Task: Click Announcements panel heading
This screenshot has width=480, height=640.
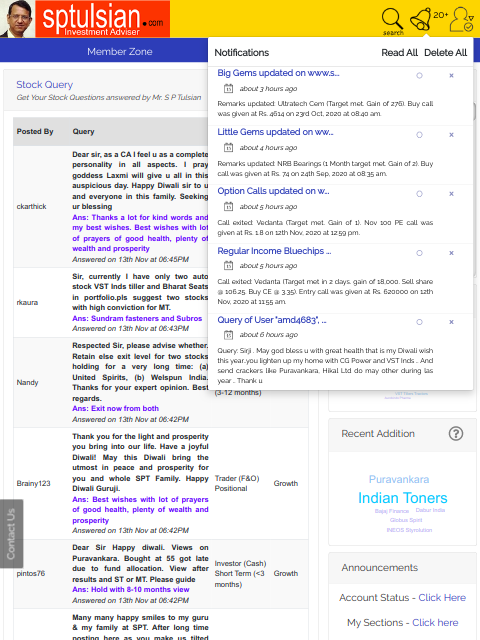Action: (380, 568)
